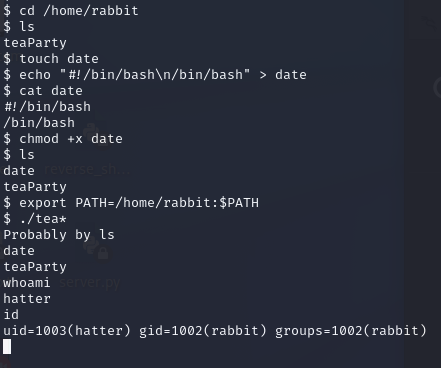Click the "cat date" command line
The image size is (441, 368).
43,91
